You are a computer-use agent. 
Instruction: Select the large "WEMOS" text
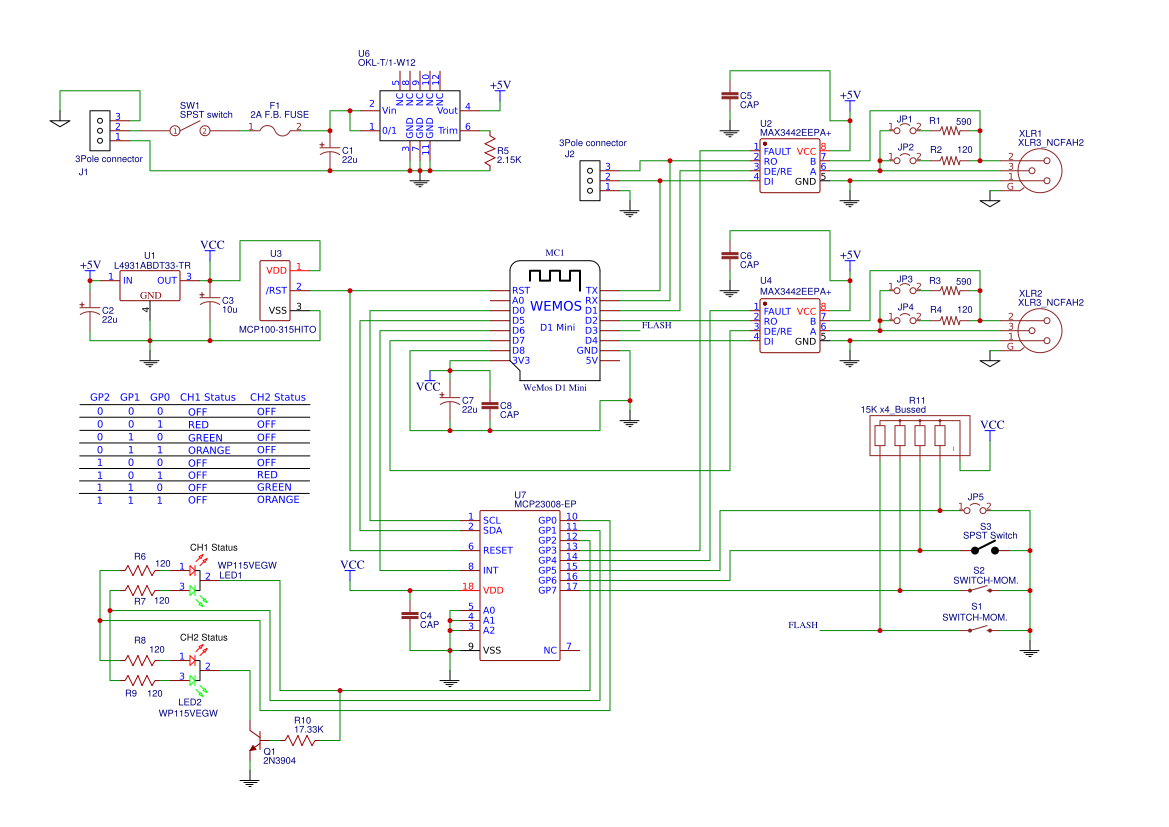(556, 306)
